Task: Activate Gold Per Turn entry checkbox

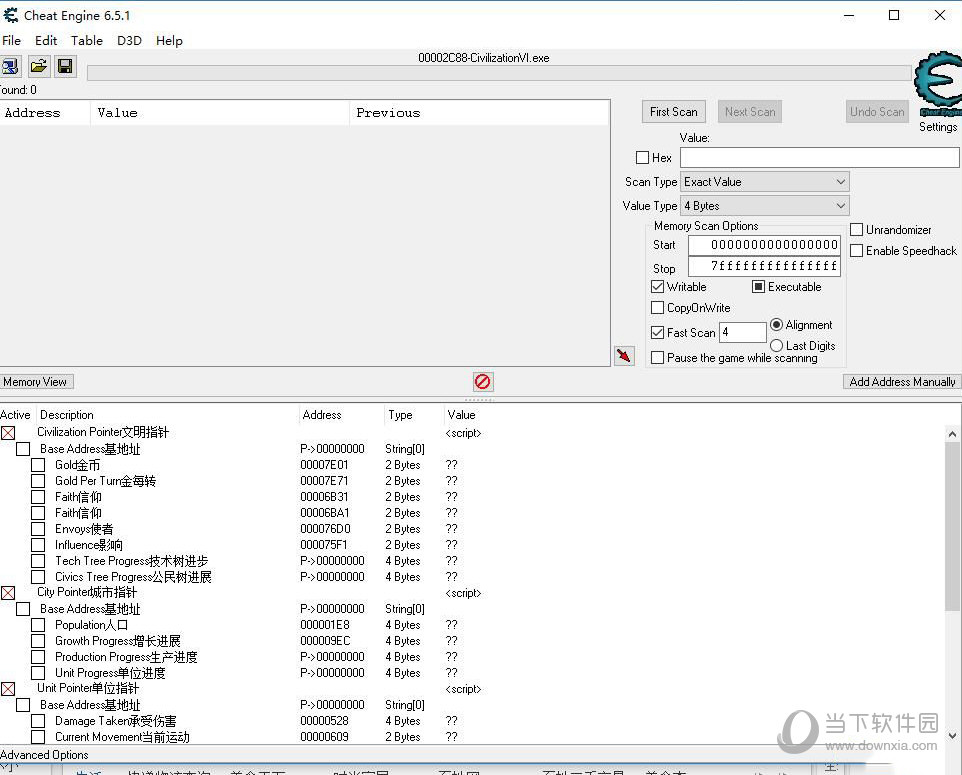Action: tap(38, 480)
